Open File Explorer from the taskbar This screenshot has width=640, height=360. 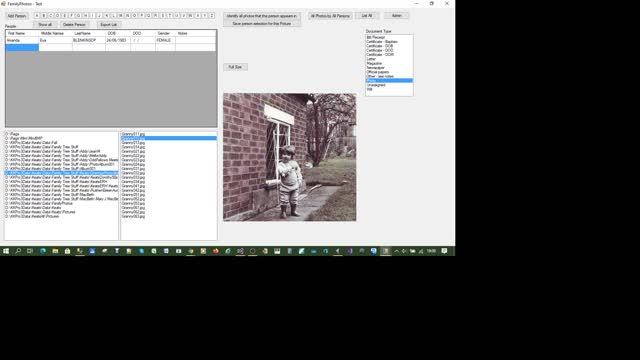pos(55,251)
